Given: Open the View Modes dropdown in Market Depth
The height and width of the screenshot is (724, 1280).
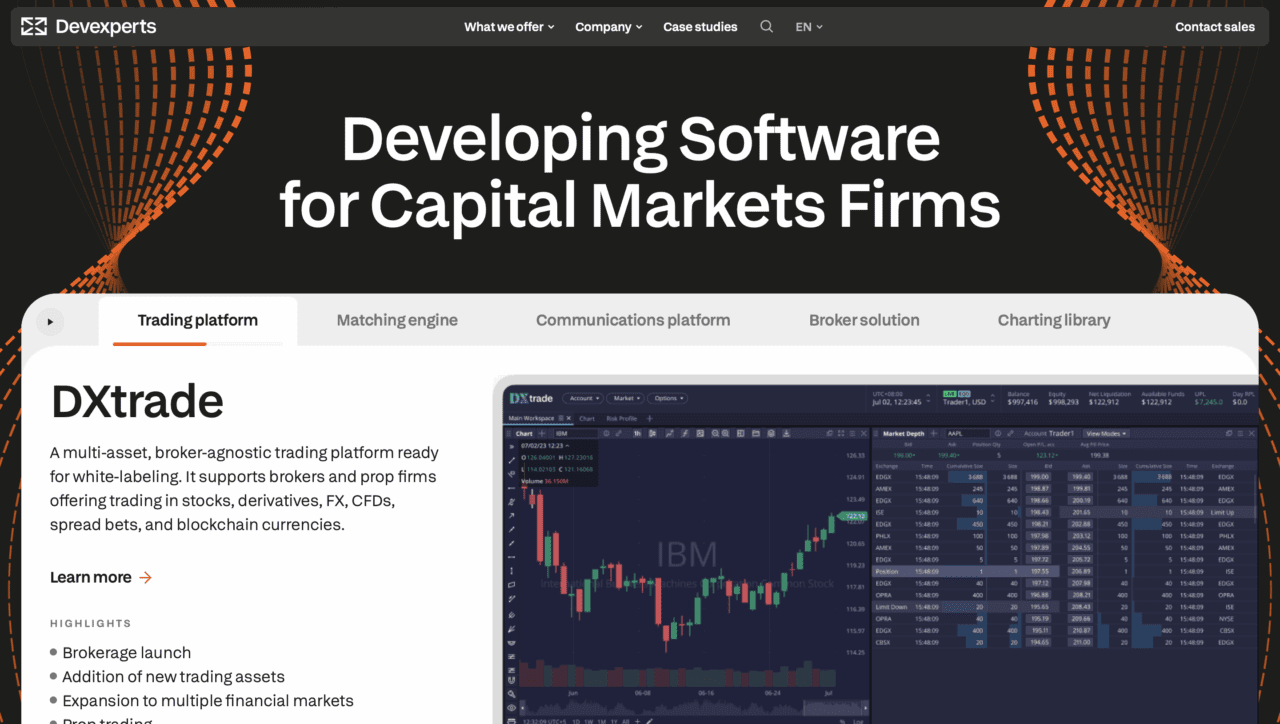Looking at the screenshot, I should 1106,433.
